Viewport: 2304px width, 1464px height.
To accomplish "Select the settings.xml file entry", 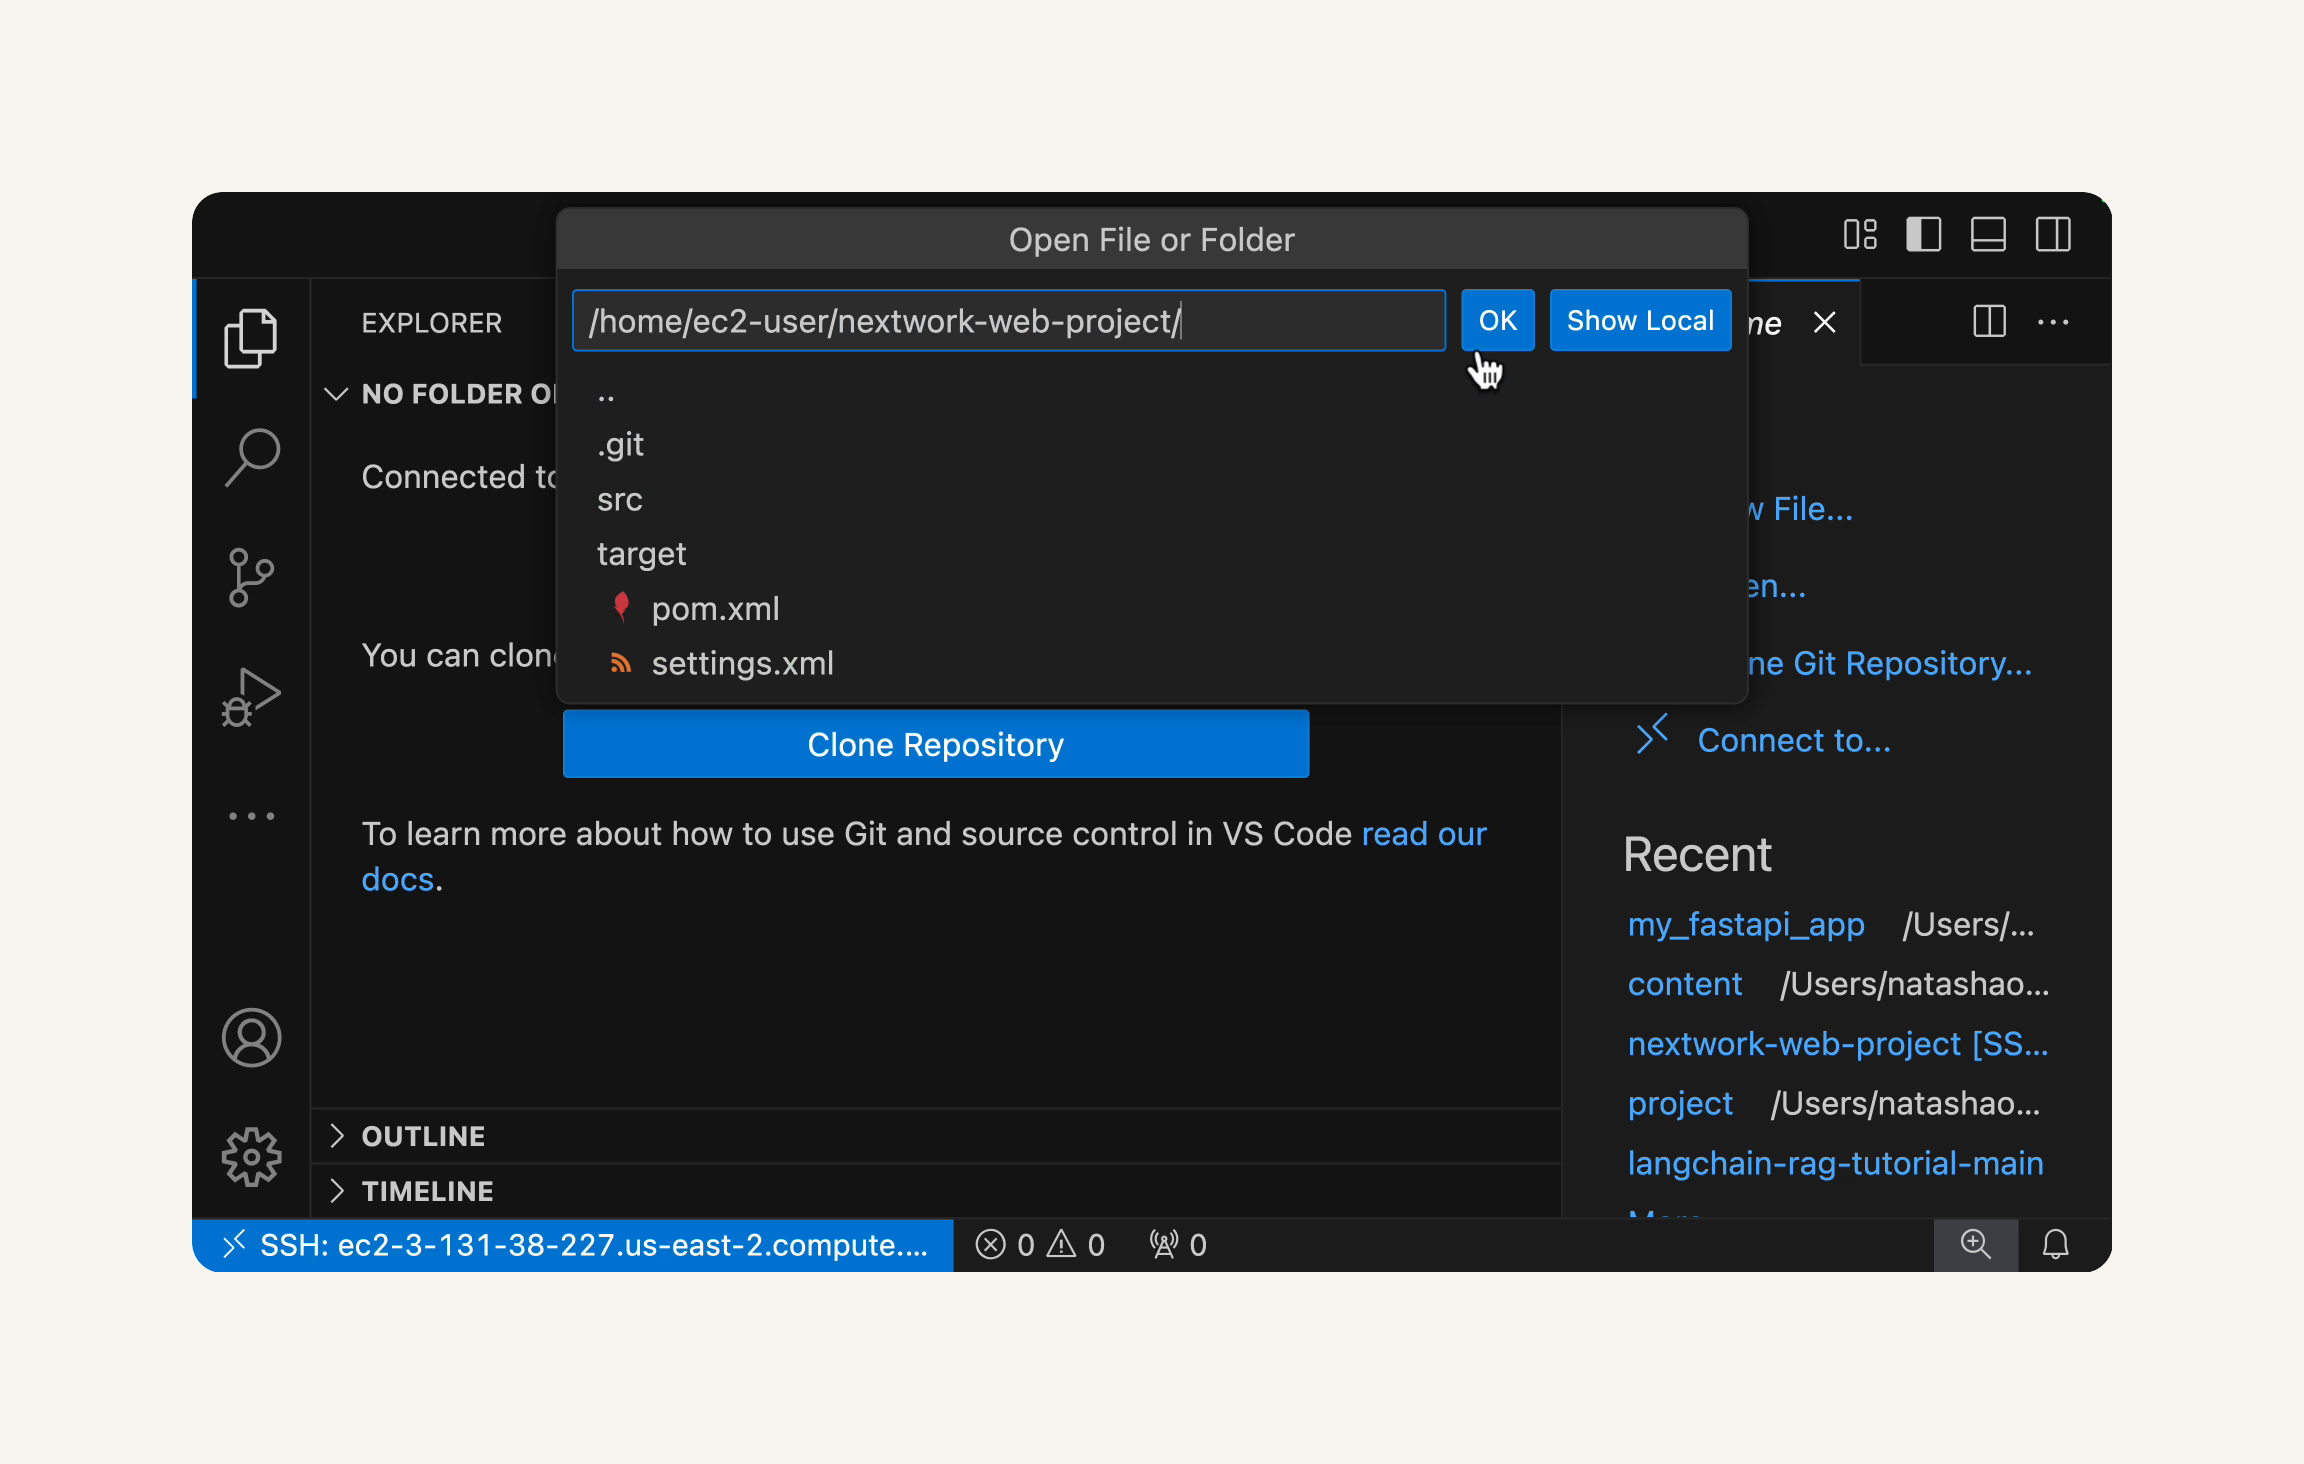I will coord(1152,663).
